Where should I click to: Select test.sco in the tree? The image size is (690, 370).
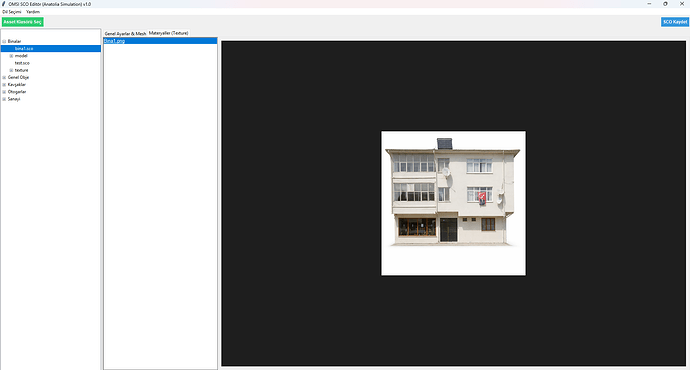tap(22, 63)
